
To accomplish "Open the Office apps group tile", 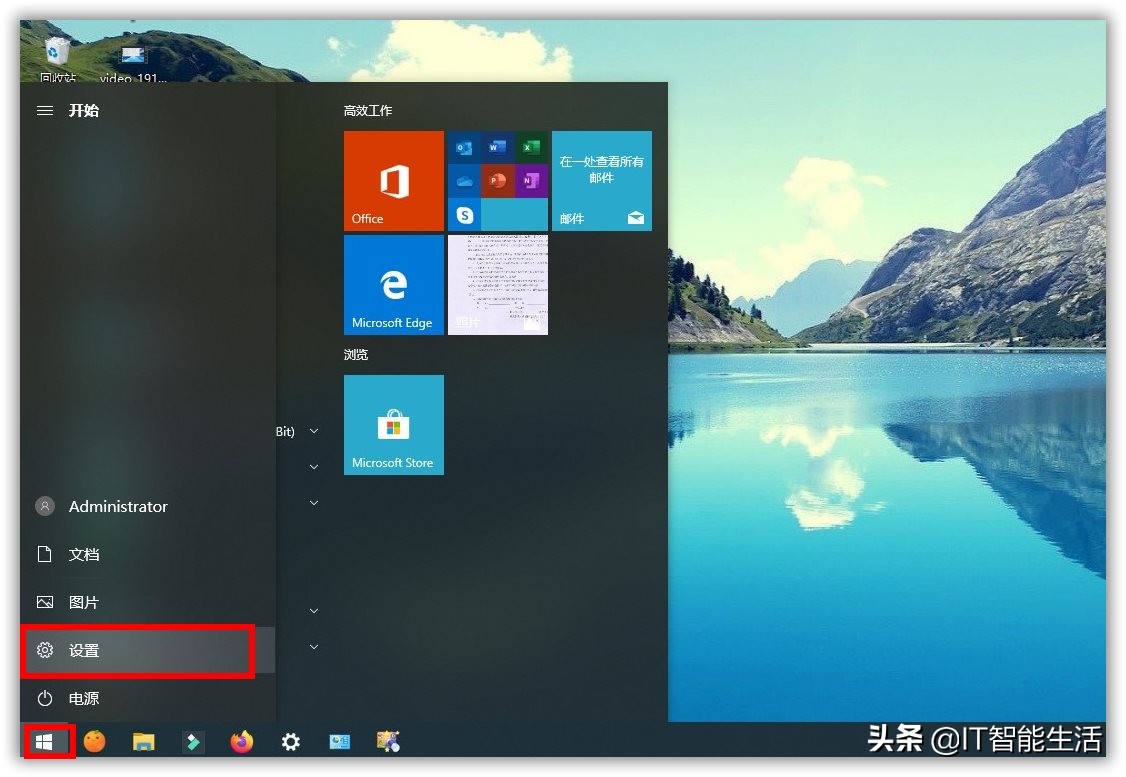I will 497,181.
